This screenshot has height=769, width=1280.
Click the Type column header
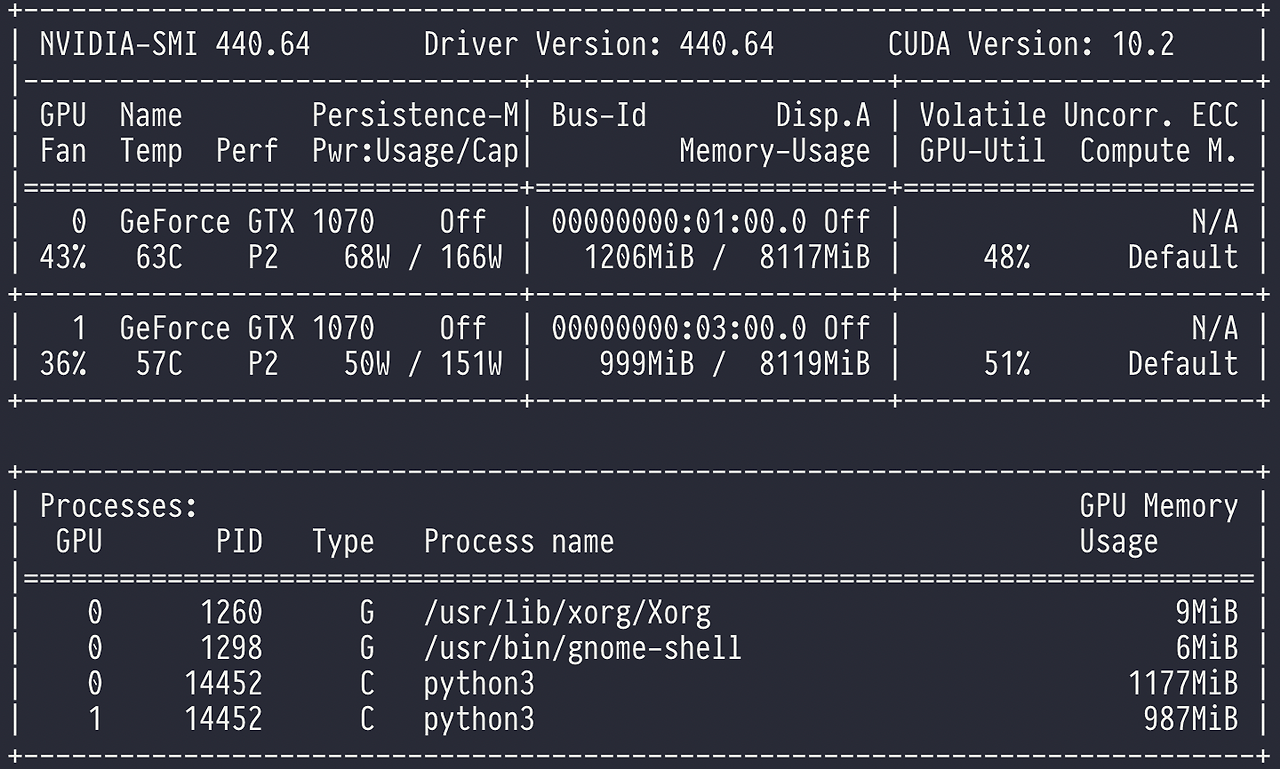click(343, 542)
